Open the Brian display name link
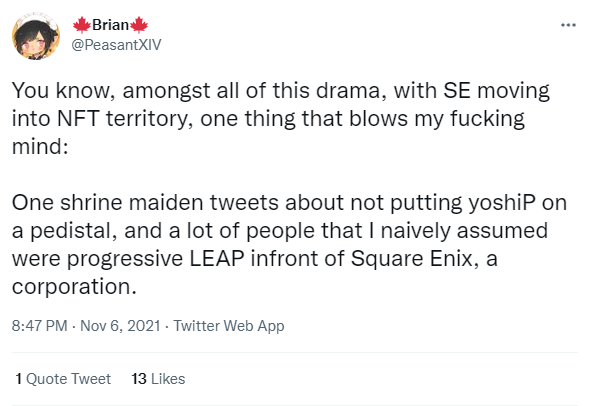 click(x=110, y=25)
